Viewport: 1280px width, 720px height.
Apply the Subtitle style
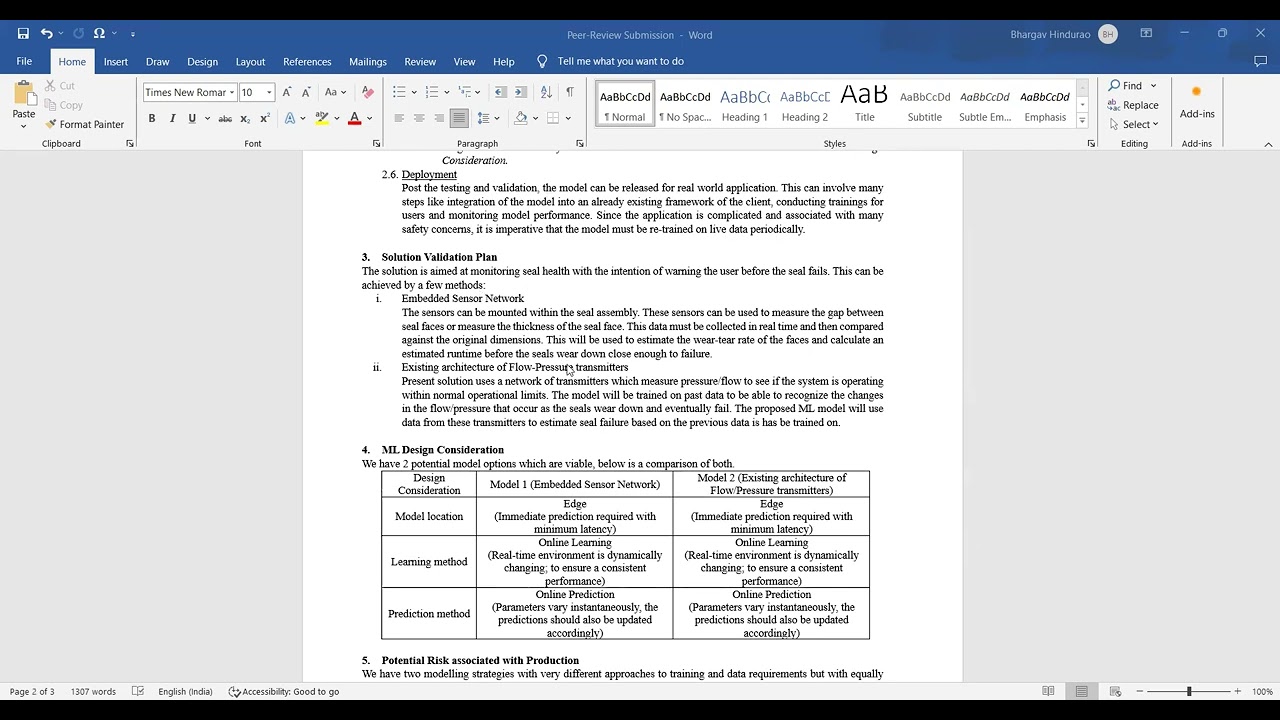point(925,104)
